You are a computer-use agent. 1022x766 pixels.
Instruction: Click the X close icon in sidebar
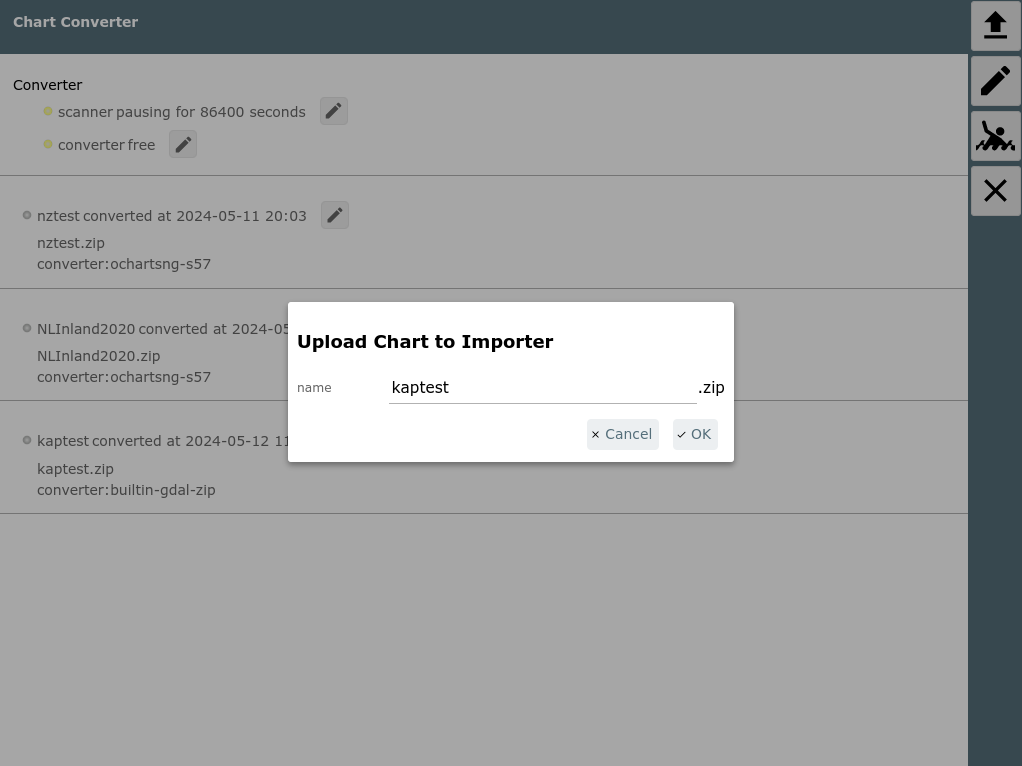tap(995, 191)
